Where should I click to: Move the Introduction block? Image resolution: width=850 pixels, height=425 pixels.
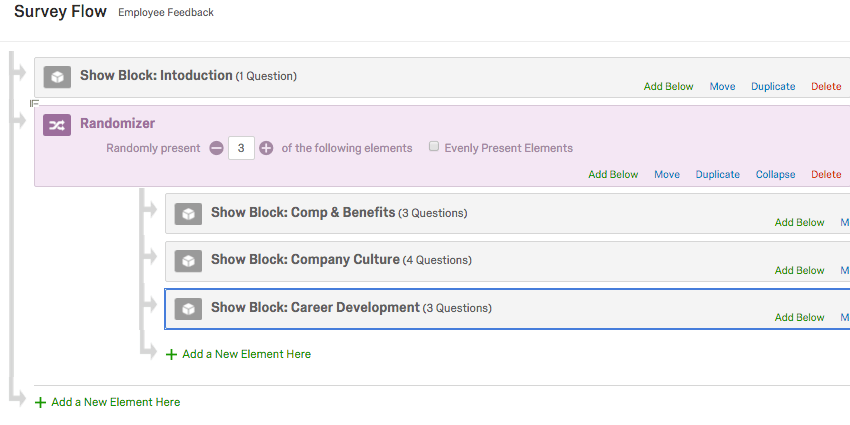point(722,87)
